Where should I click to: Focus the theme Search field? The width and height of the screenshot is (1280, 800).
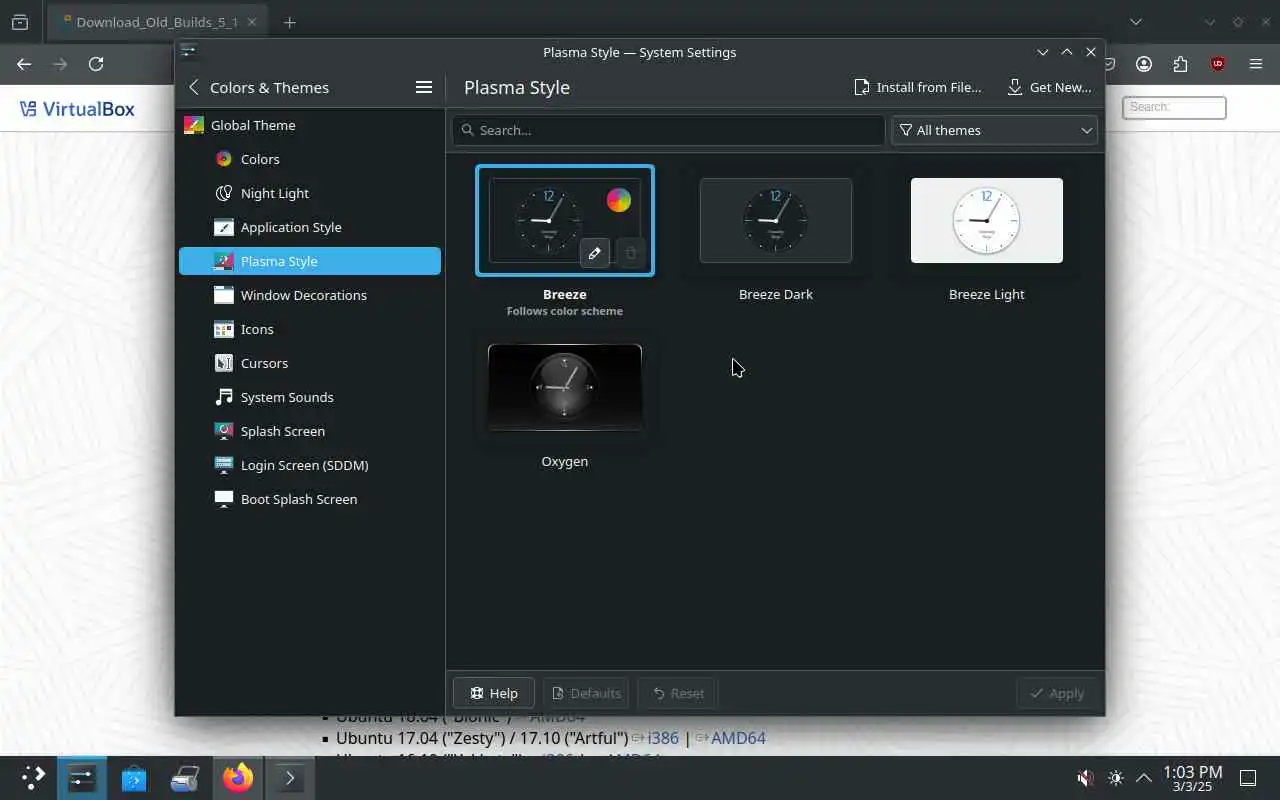[x=668, y=130]
